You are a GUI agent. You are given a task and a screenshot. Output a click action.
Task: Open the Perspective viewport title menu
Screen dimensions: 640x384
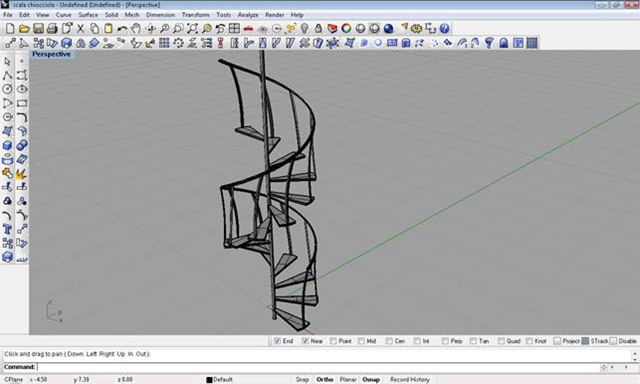51,54
